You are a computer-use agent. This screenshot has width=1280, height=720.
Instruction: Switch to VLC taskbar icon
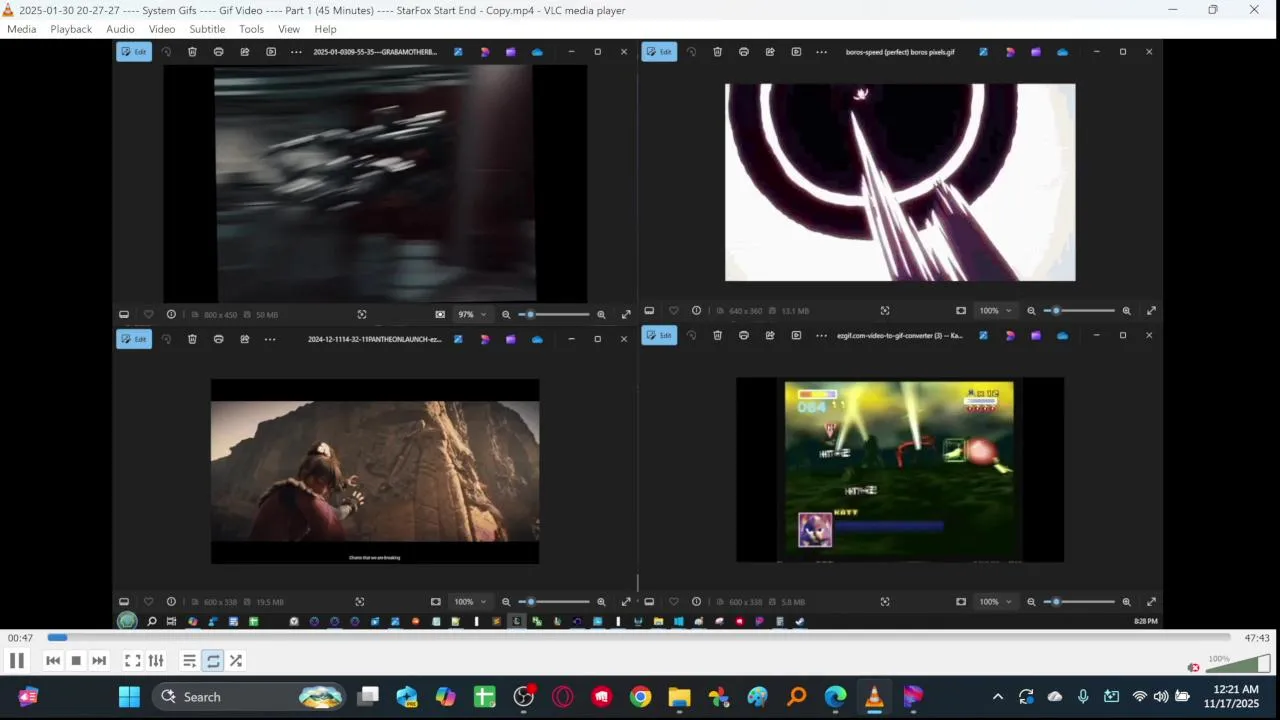click(x=874, y=697)
